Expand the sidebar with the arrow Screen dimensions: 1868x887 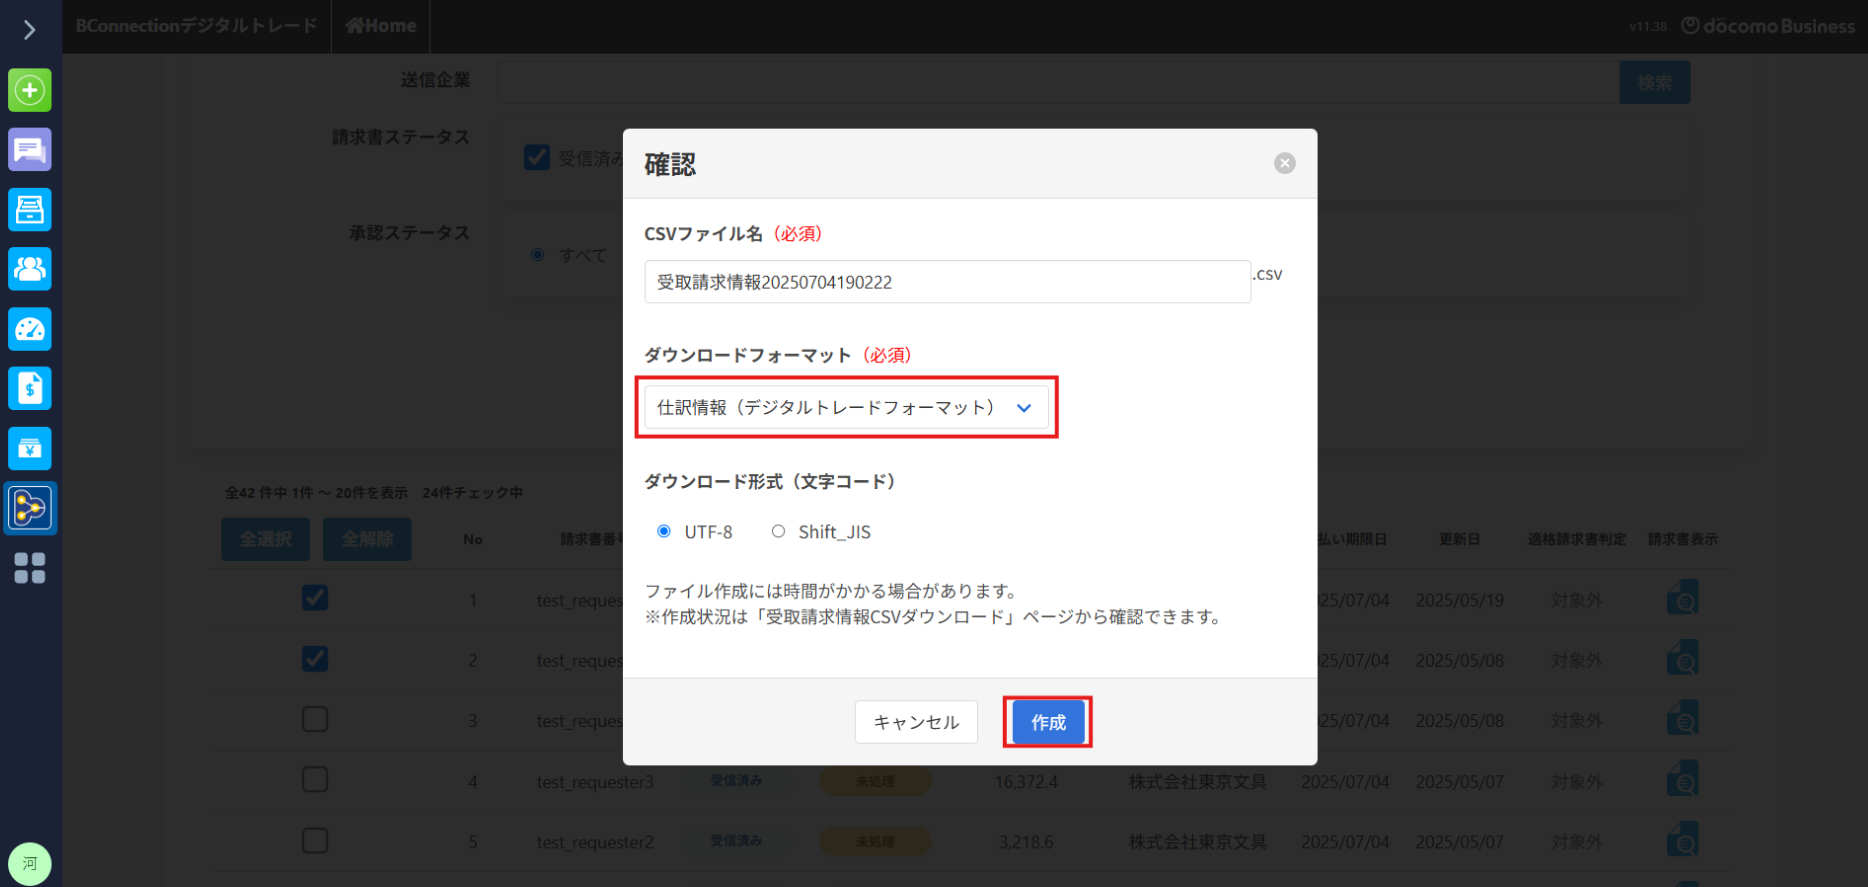coord(29,30)
